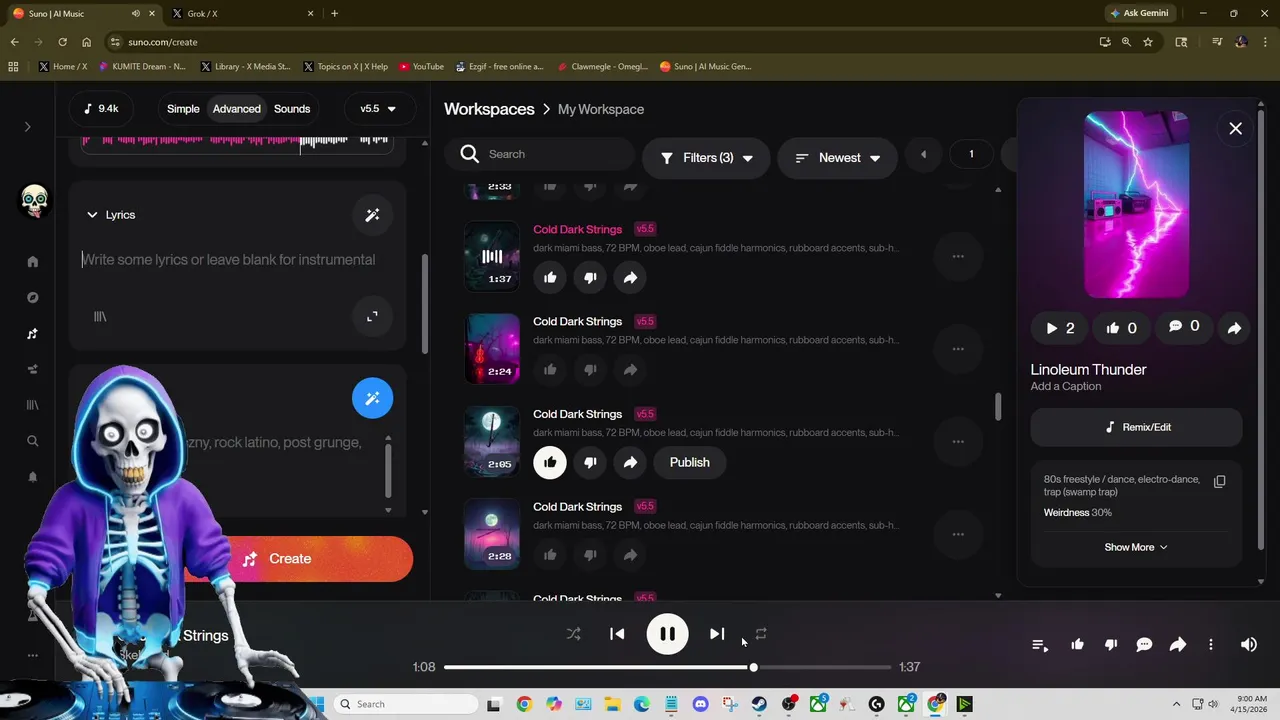1280x720 pixels.
Task: Expand Show More in detail panel
Action: (1136, 547)
